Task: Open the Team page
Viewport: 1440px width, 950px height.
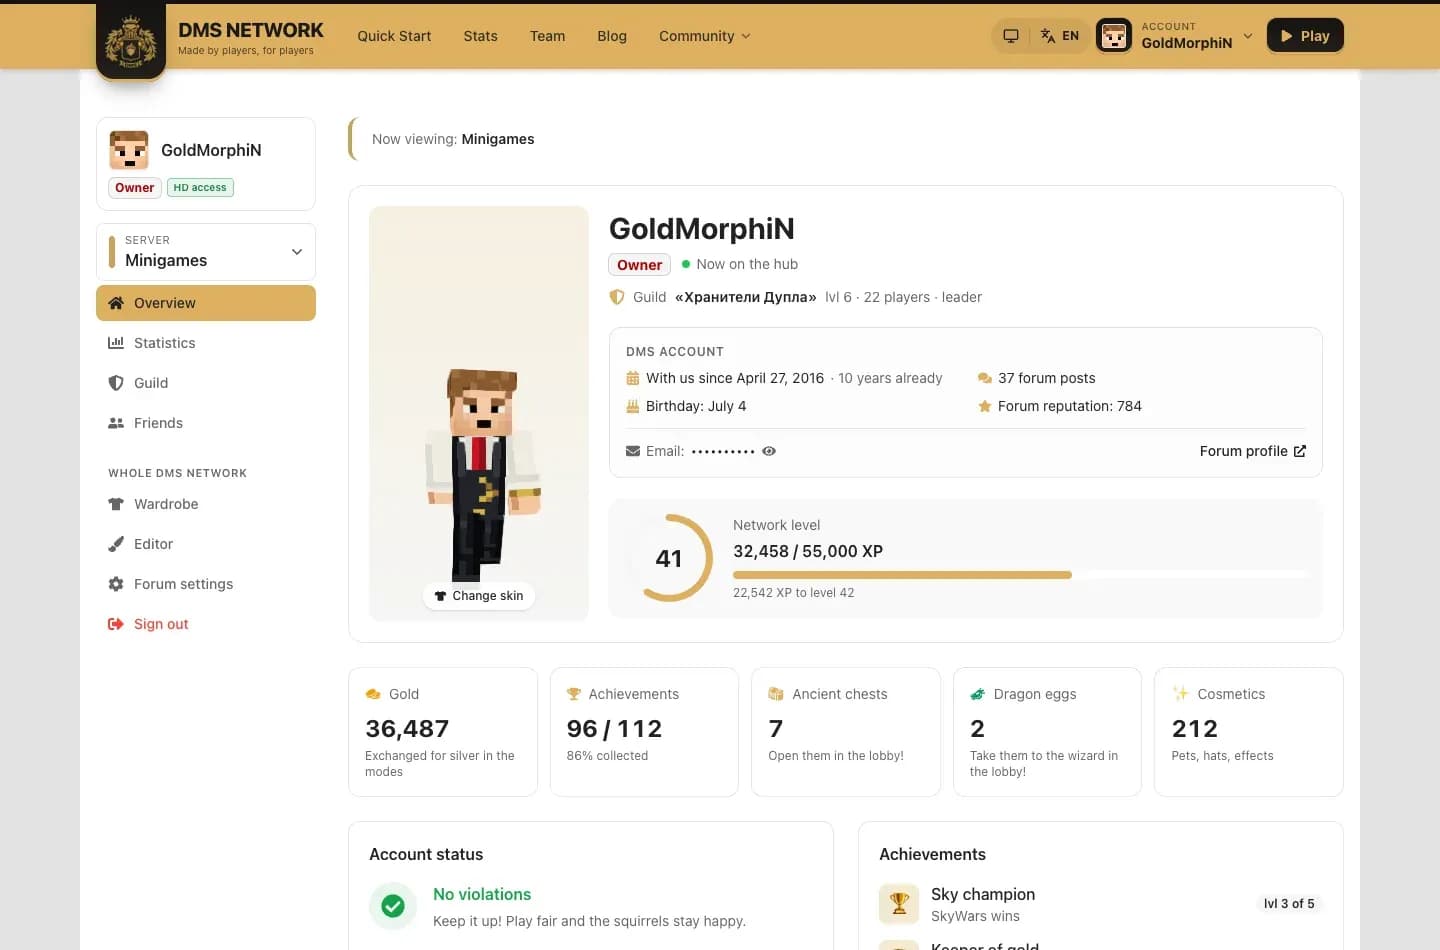Action: [x=547, y=36]
